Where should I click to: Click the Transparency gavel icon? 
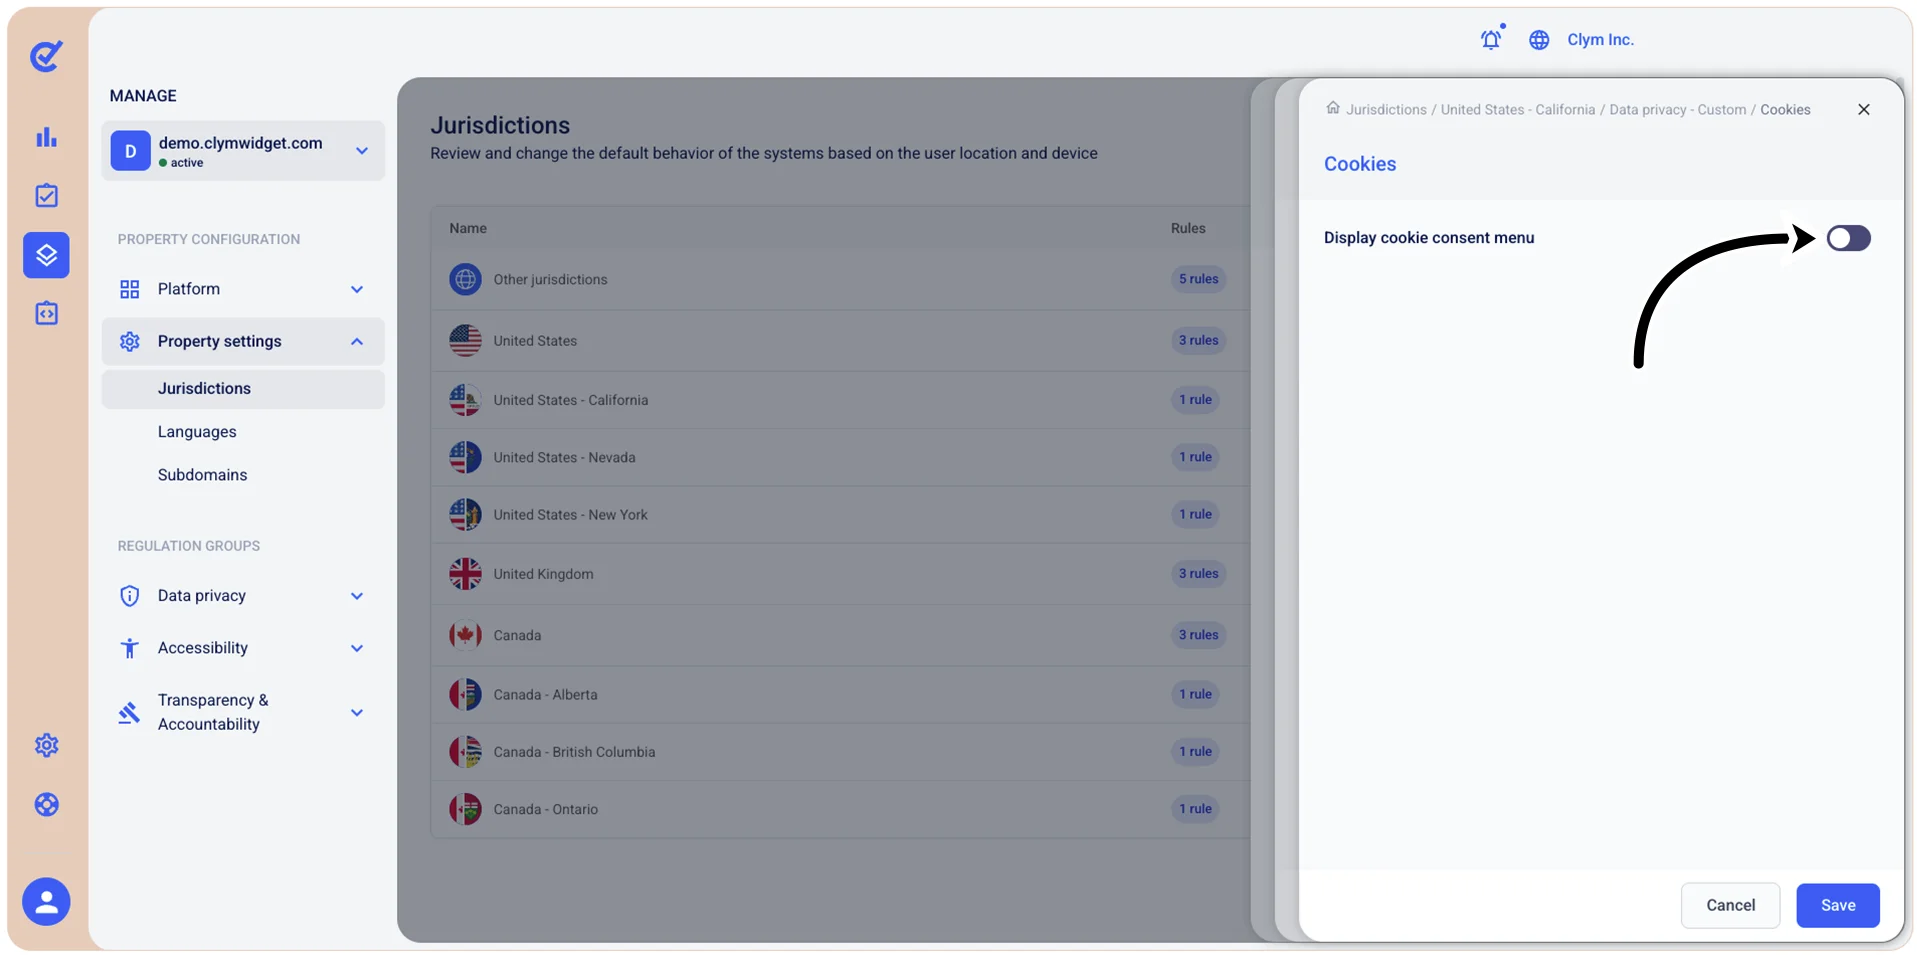(130, 712)
